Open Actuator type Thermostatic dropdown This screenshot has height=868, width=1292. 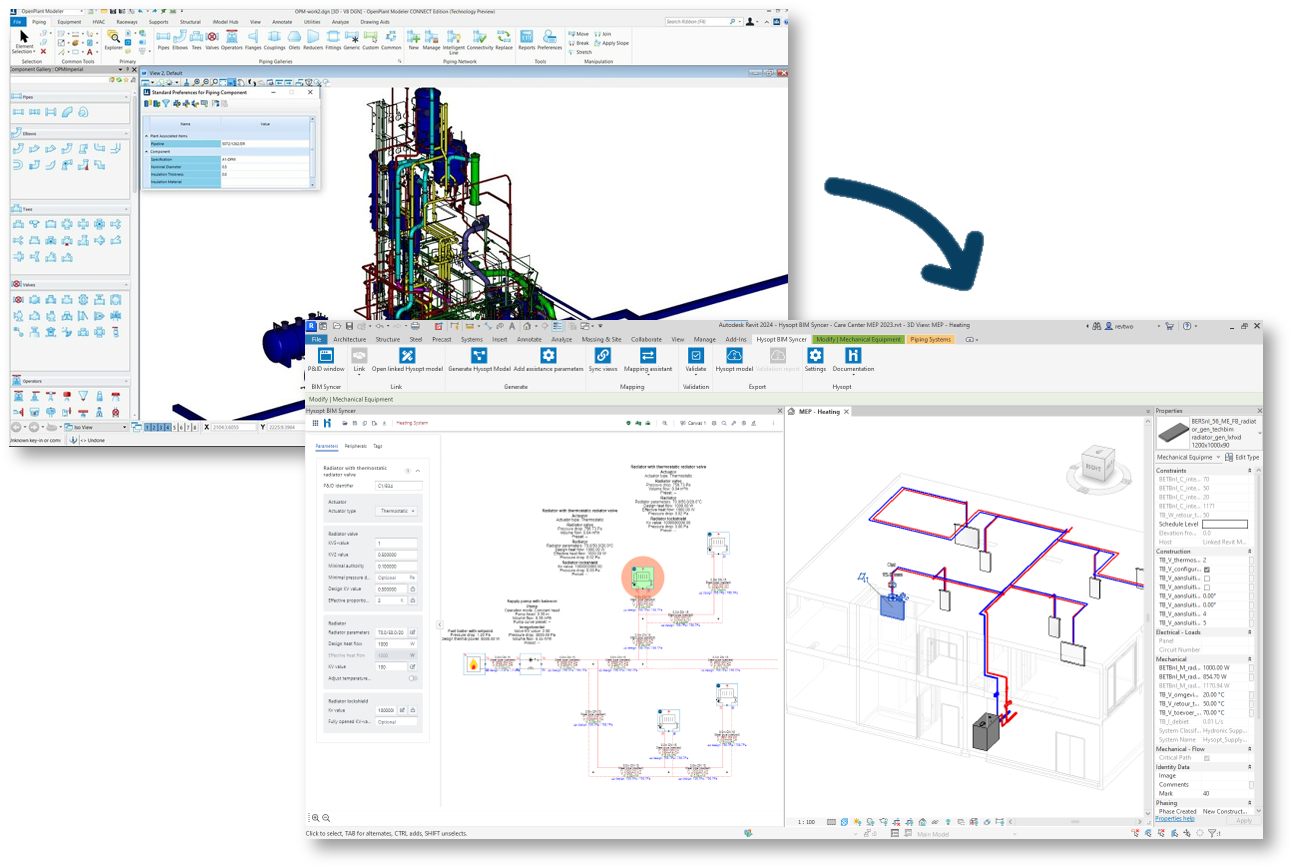[397, 510]
